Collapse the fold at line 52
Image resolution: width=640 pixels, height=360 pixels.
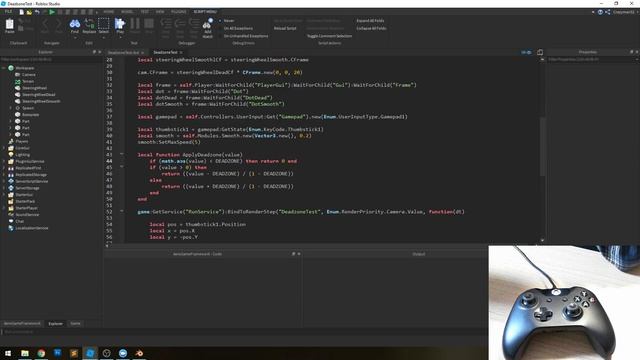coord(122,211)
